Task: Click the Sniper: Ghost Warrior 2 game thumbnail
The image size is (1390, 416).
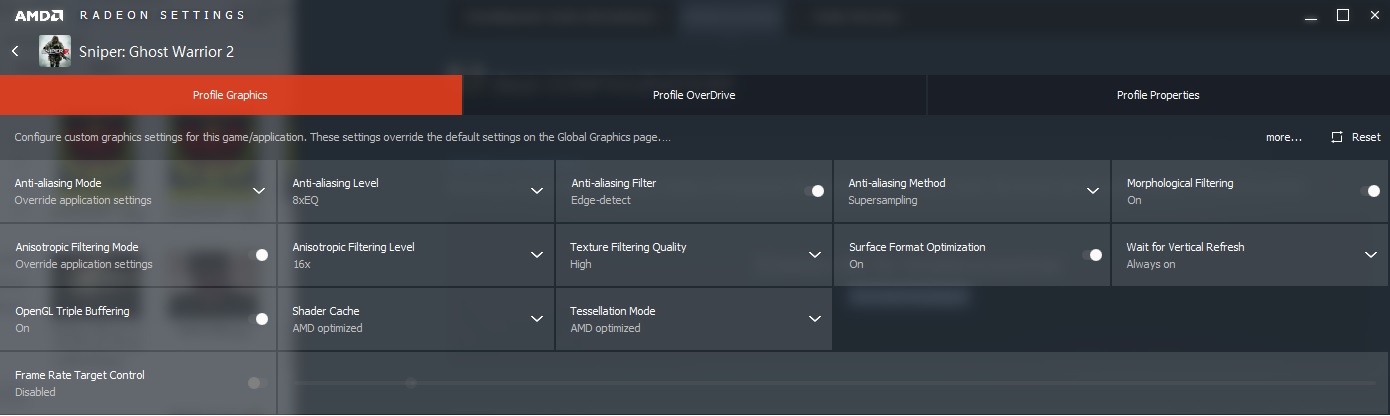Action: point(55,51)
